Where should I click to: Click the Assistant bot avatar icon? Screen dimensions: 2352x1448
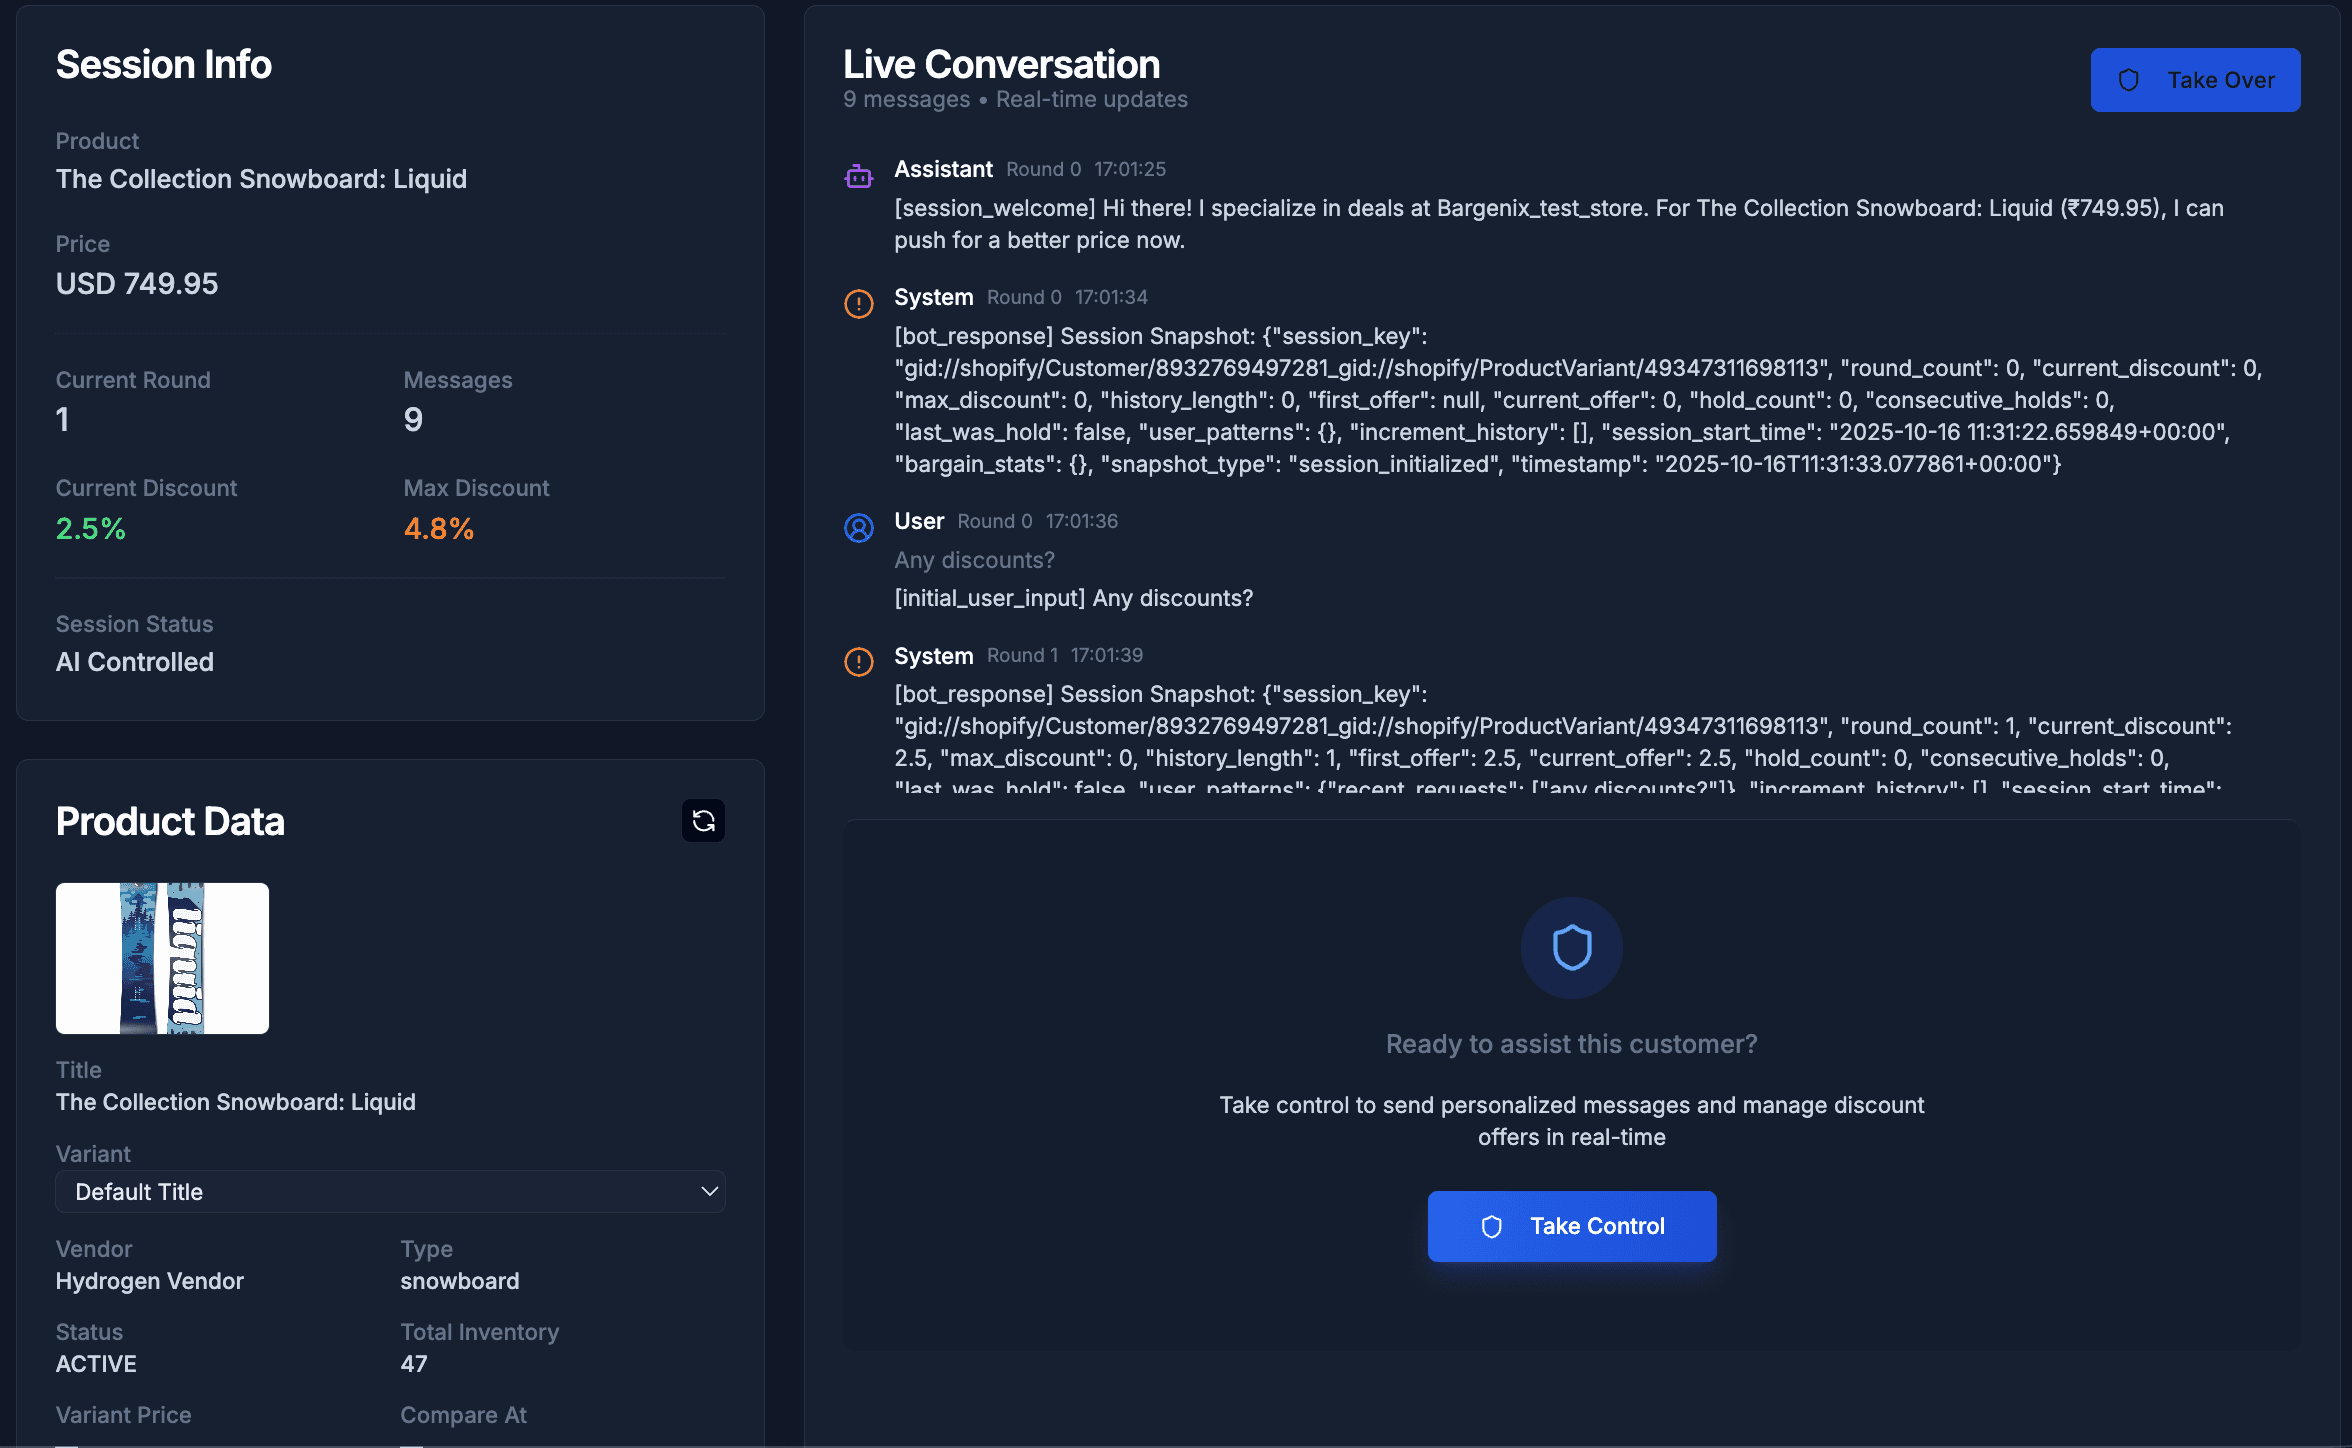click(x=858, y=174)
